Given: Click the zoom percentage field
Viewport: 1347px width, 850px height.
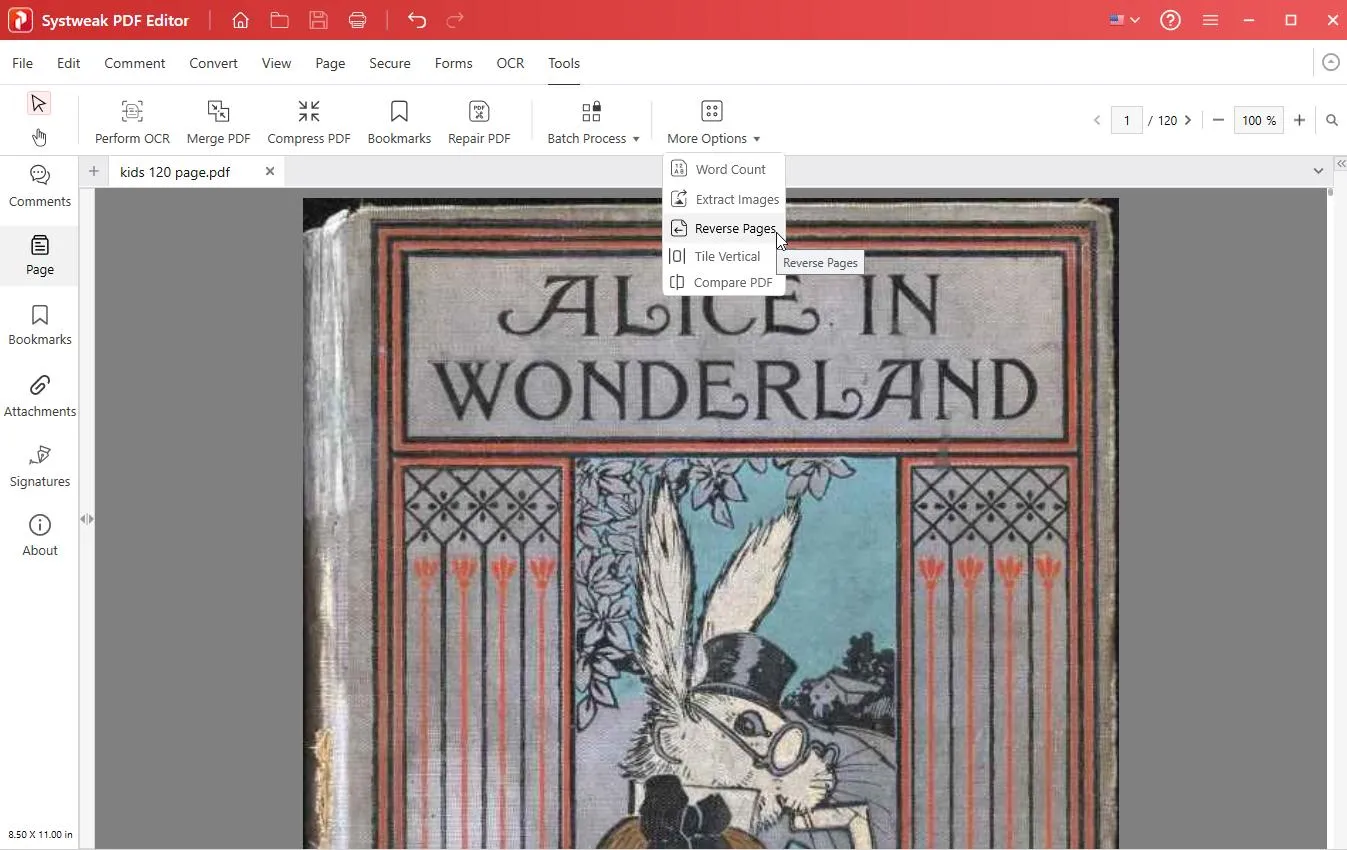Looking at the screenshot, I should 1258,120.
